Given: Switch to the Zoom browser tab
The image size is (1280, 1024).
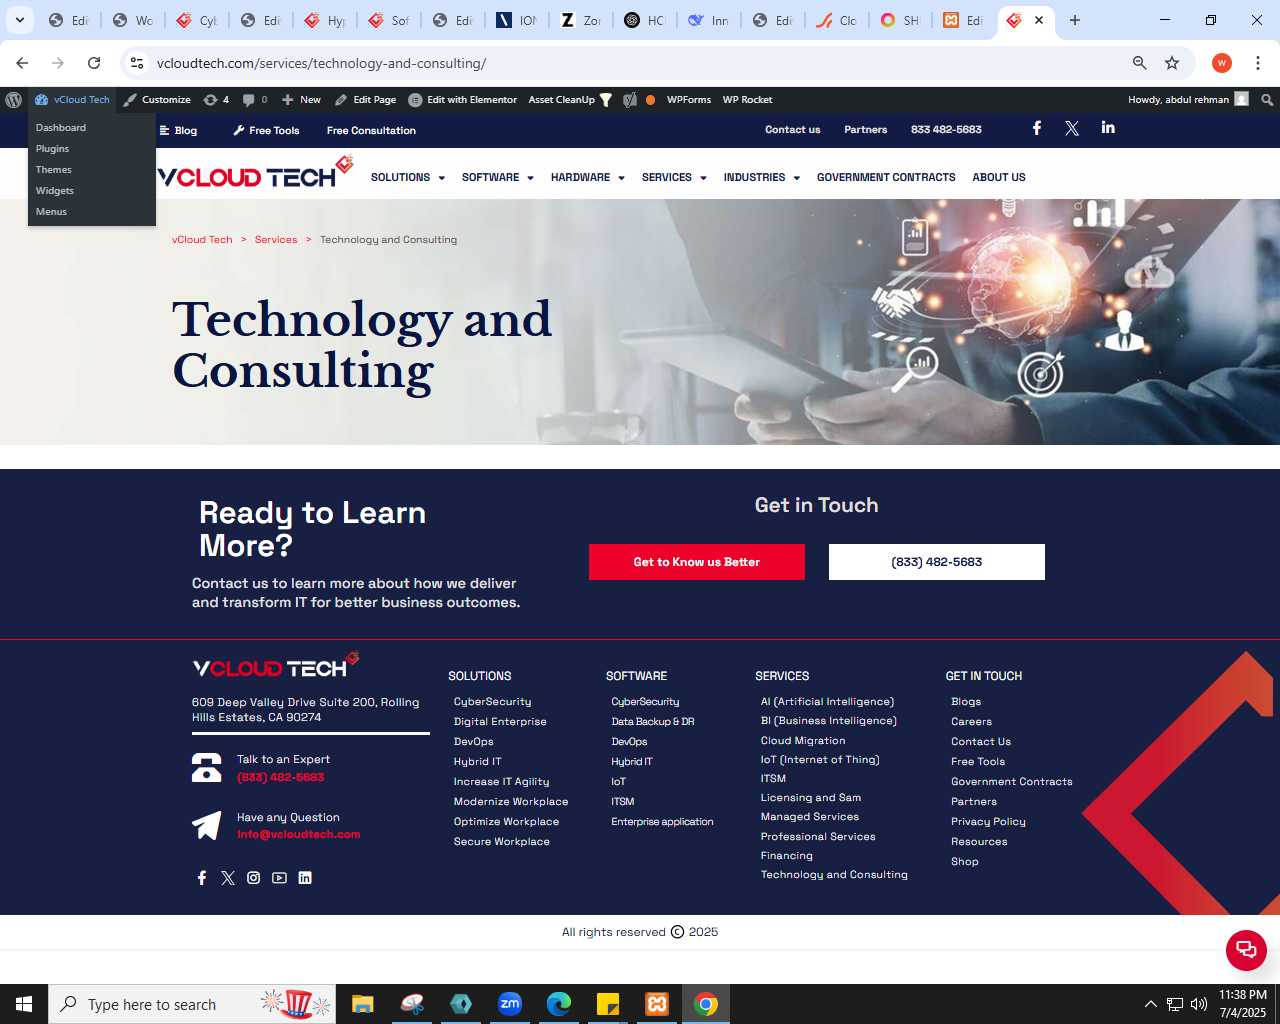Looking at the screenshot, I should pos(581,20).
